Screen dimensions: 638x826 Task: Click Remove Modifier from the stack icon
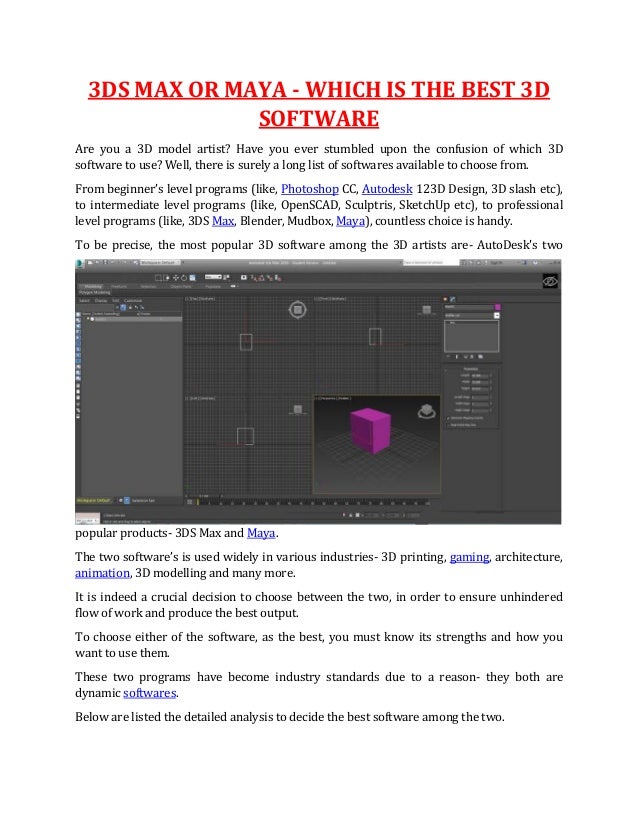point(472,357)
